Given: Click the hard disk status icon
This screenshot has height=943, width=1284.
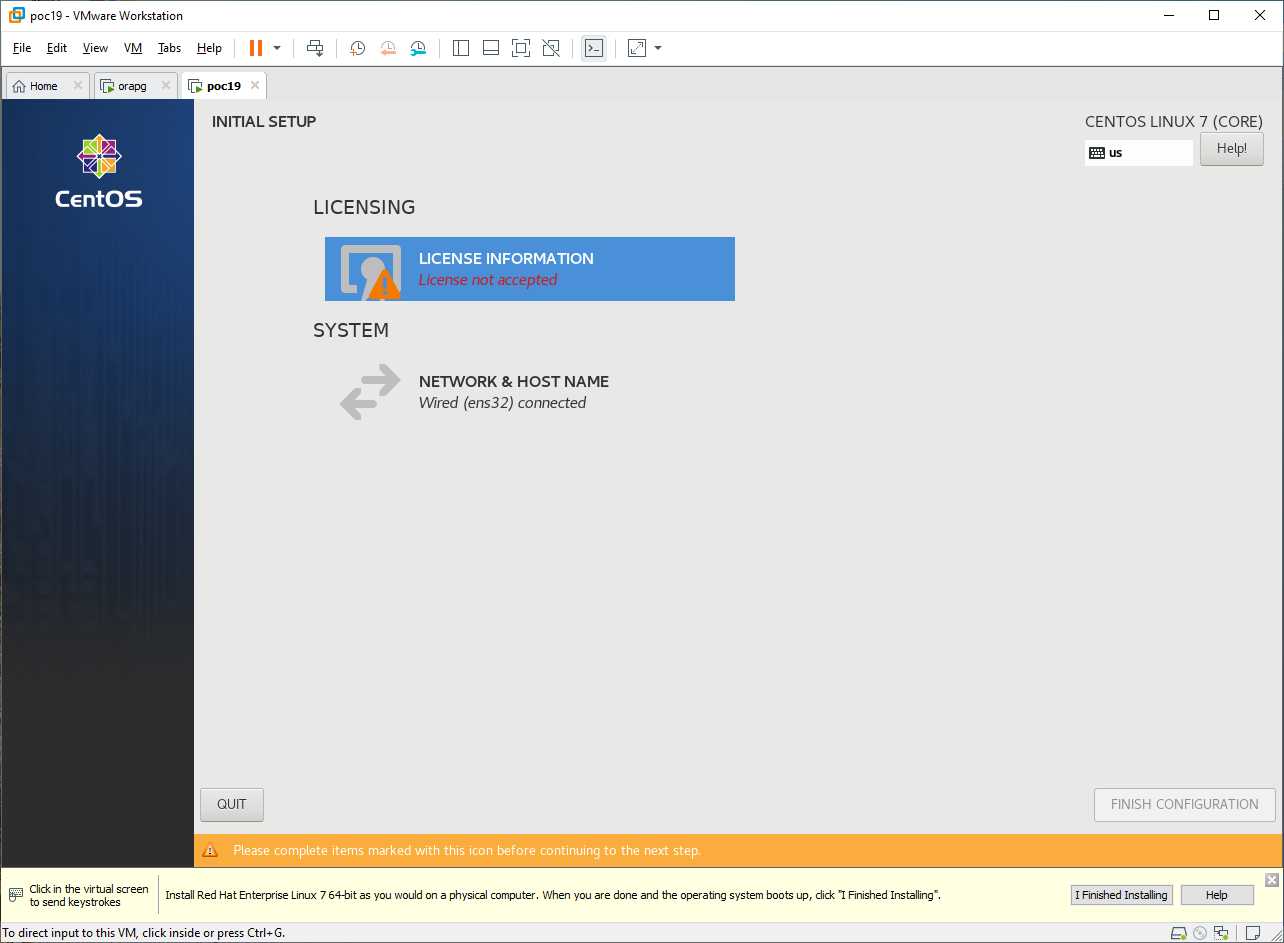Looking at the screenshot, I should pos(1180,933).
